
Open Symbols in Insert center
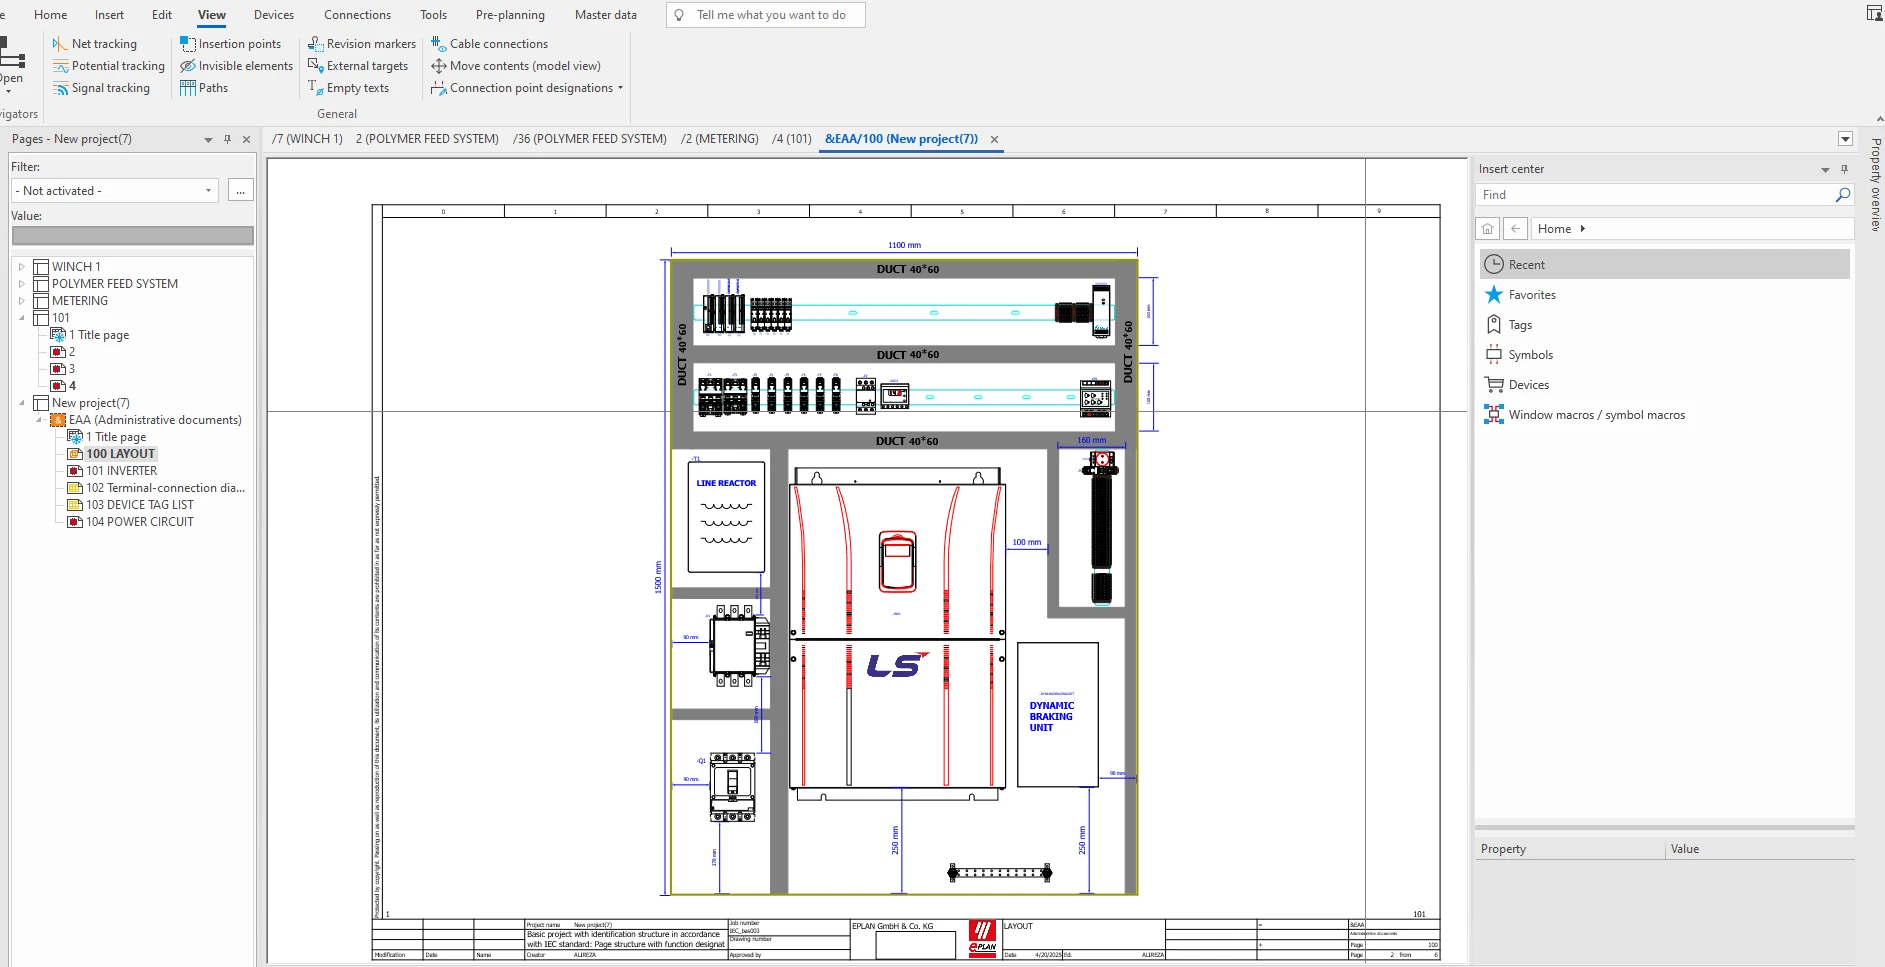[x=1530, y=355]
